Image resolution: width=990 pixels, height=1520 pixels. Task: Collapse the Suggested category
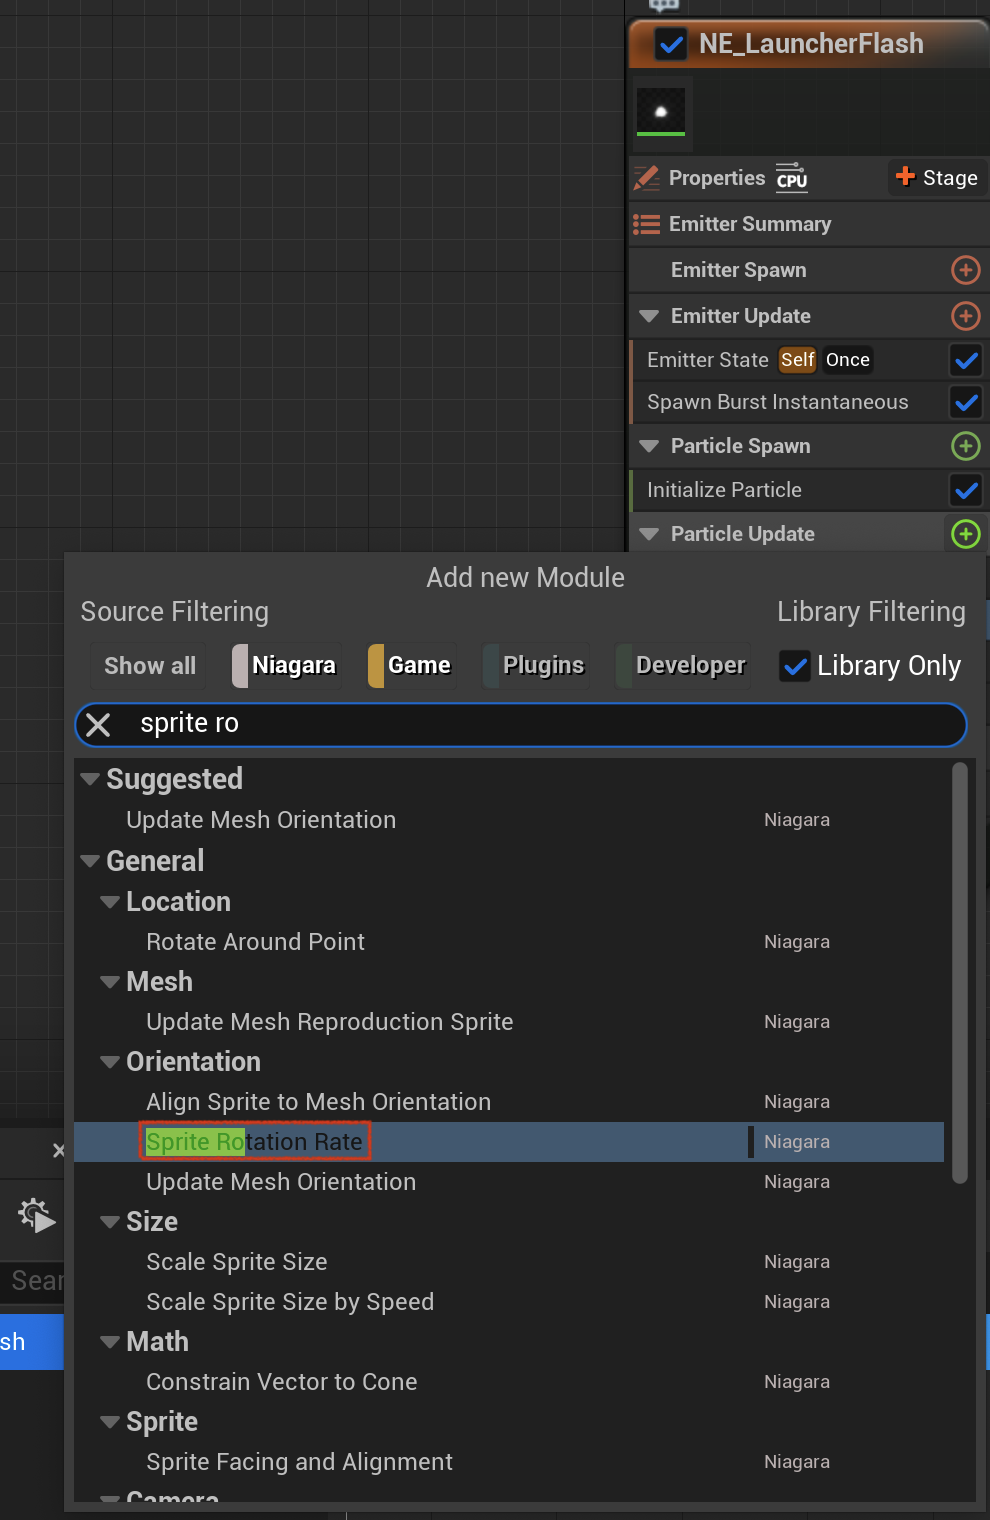90,779
